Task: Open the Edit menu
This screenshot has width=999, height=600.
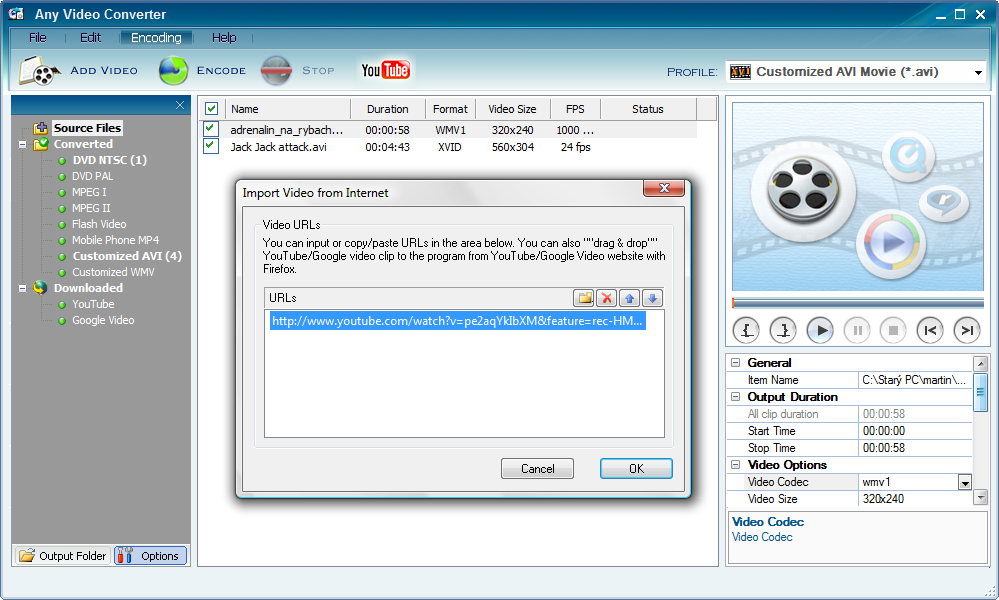Action: click(x=90, y=38)
